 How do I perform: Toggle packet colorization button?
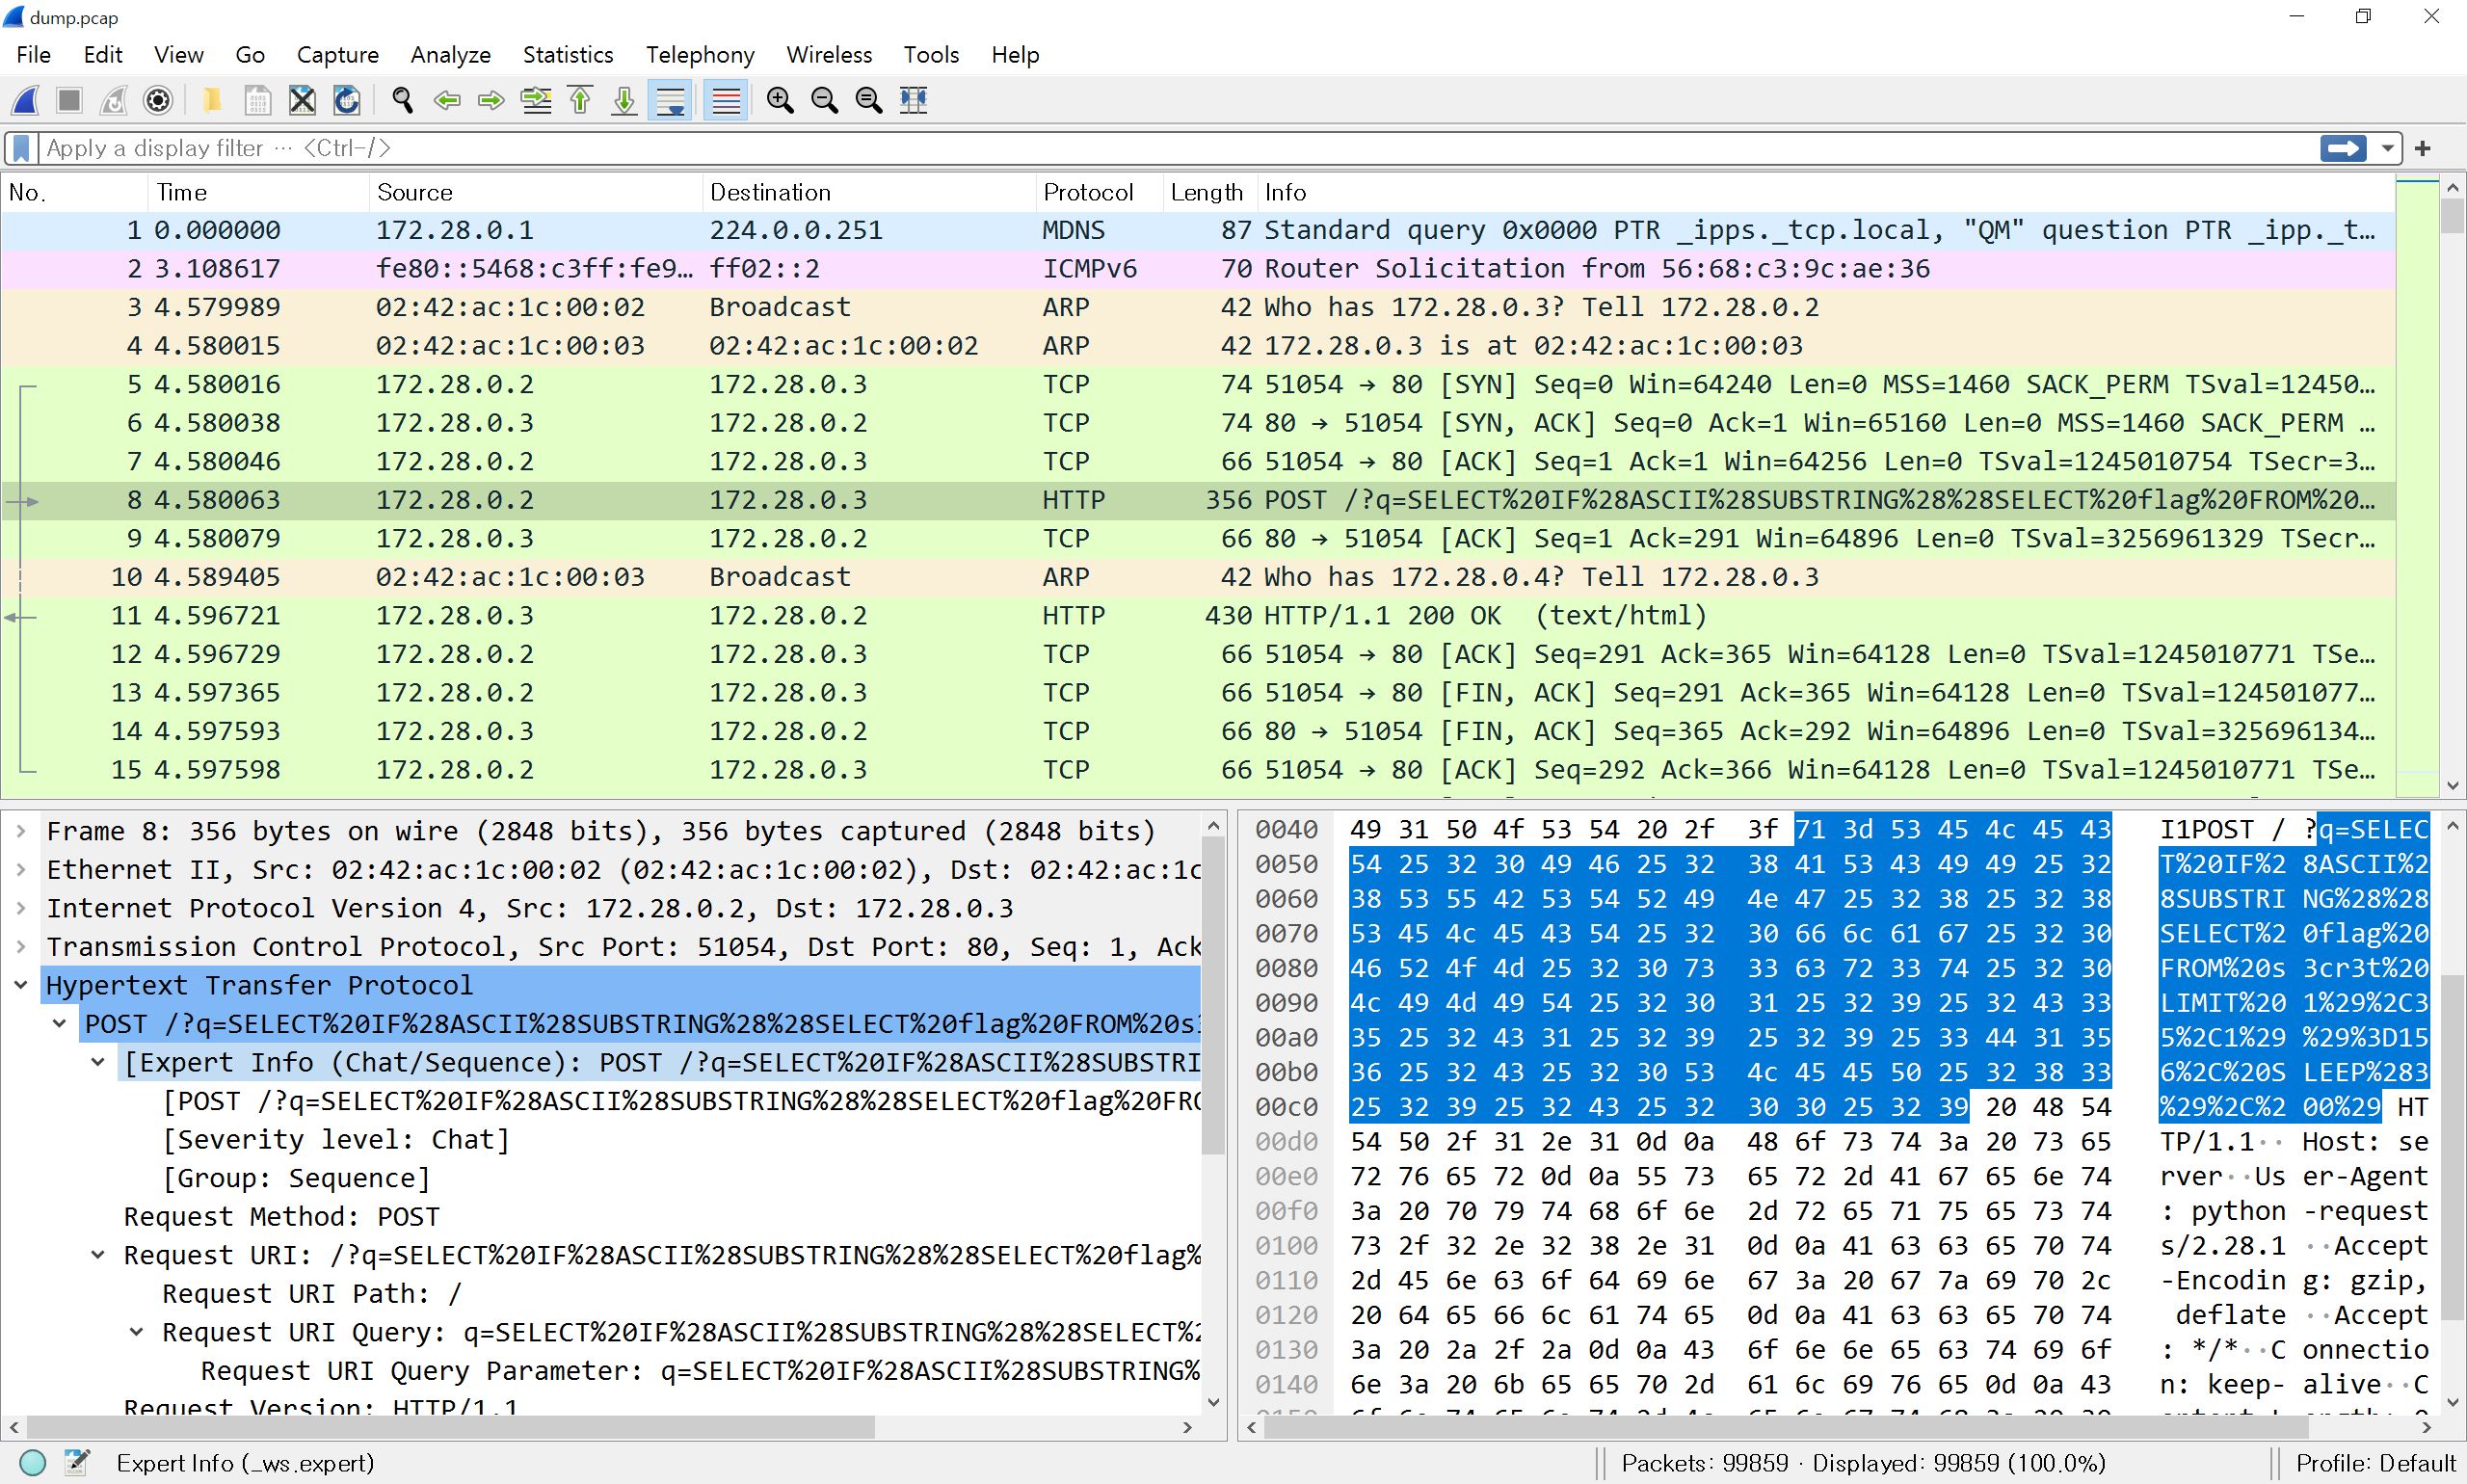726,100
